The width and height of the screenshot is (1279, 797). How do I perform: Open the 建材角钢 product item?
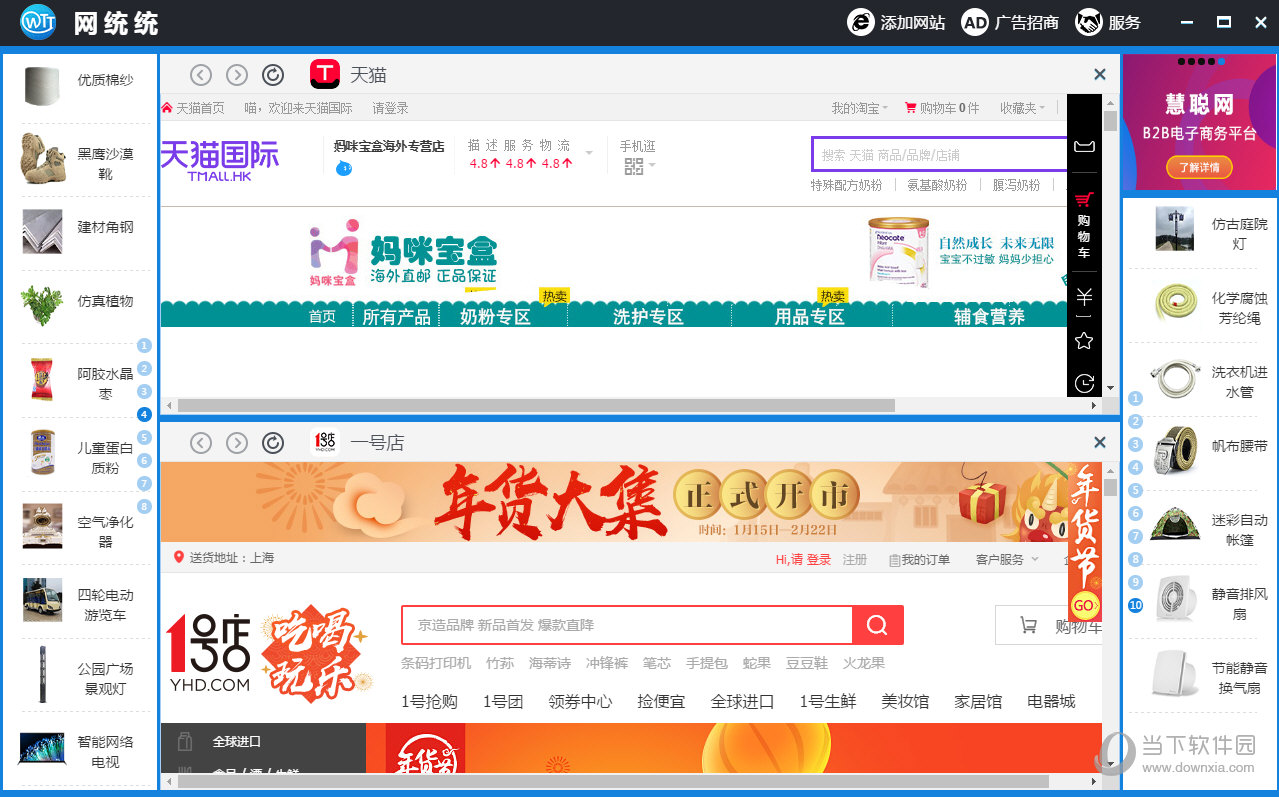80,232
